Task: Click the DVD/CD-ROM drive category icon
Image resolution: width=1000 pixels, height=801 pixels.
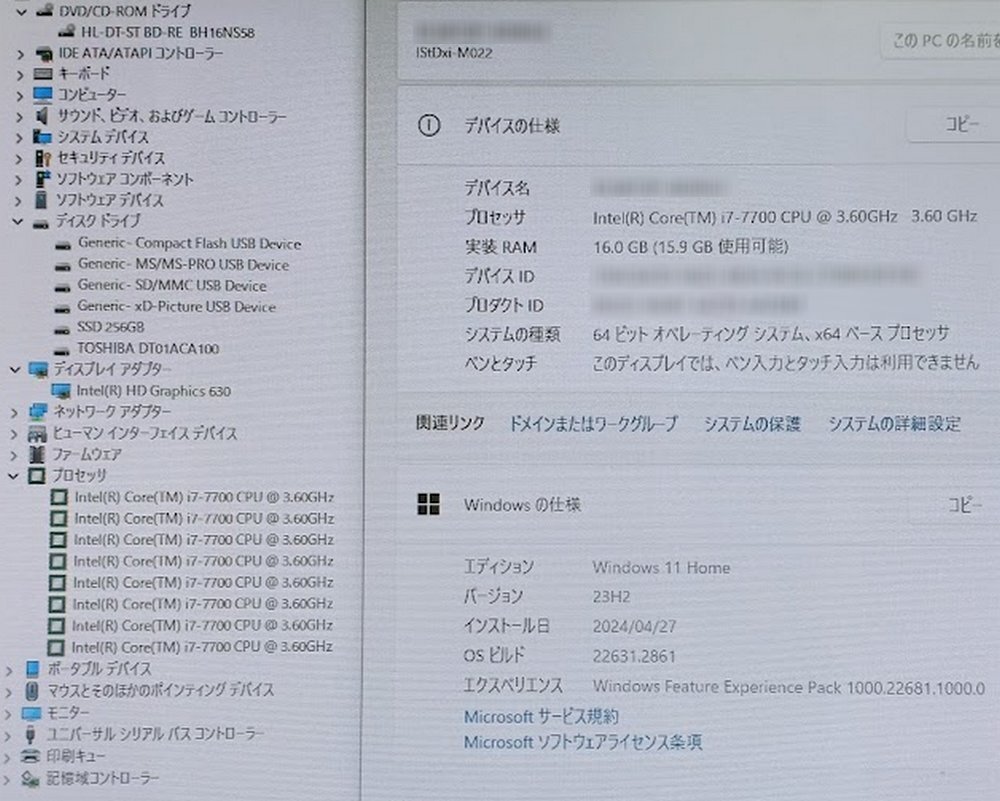Action: [x=44, y=11]
